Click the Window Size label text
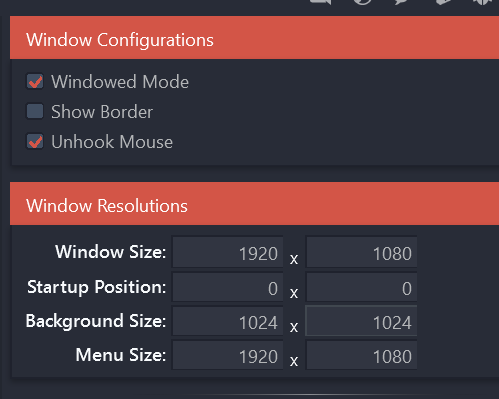The height and width of the screenshot is (399, 499). (x=111, y=252)
